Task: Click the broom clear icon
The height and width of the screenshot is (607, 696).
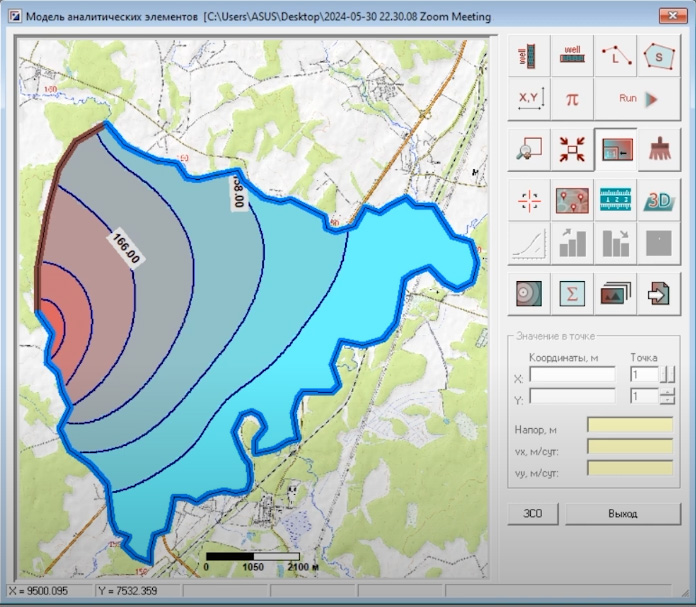Action: pos(659,150)
